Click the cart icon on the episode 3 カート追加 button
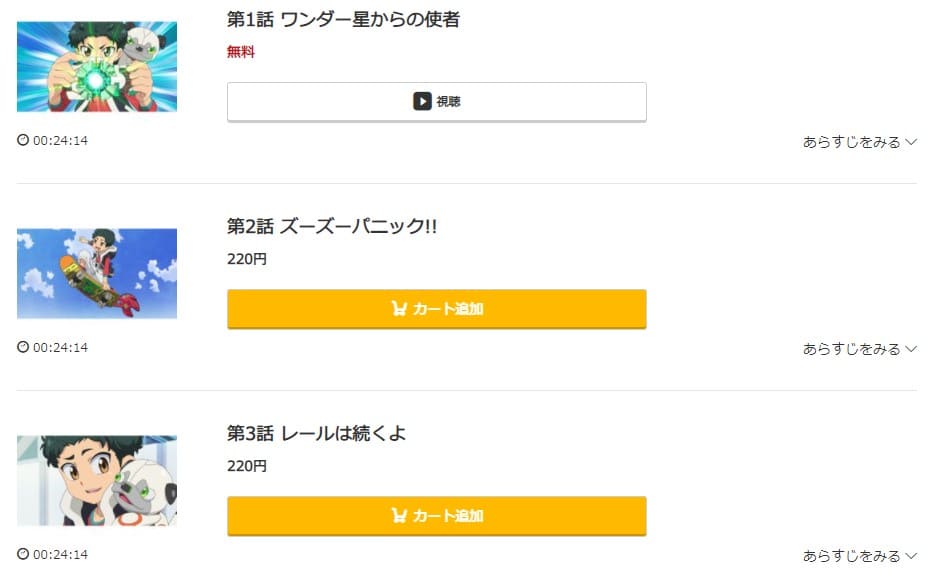This screenshot has height=576, width=938. [399, 516]
